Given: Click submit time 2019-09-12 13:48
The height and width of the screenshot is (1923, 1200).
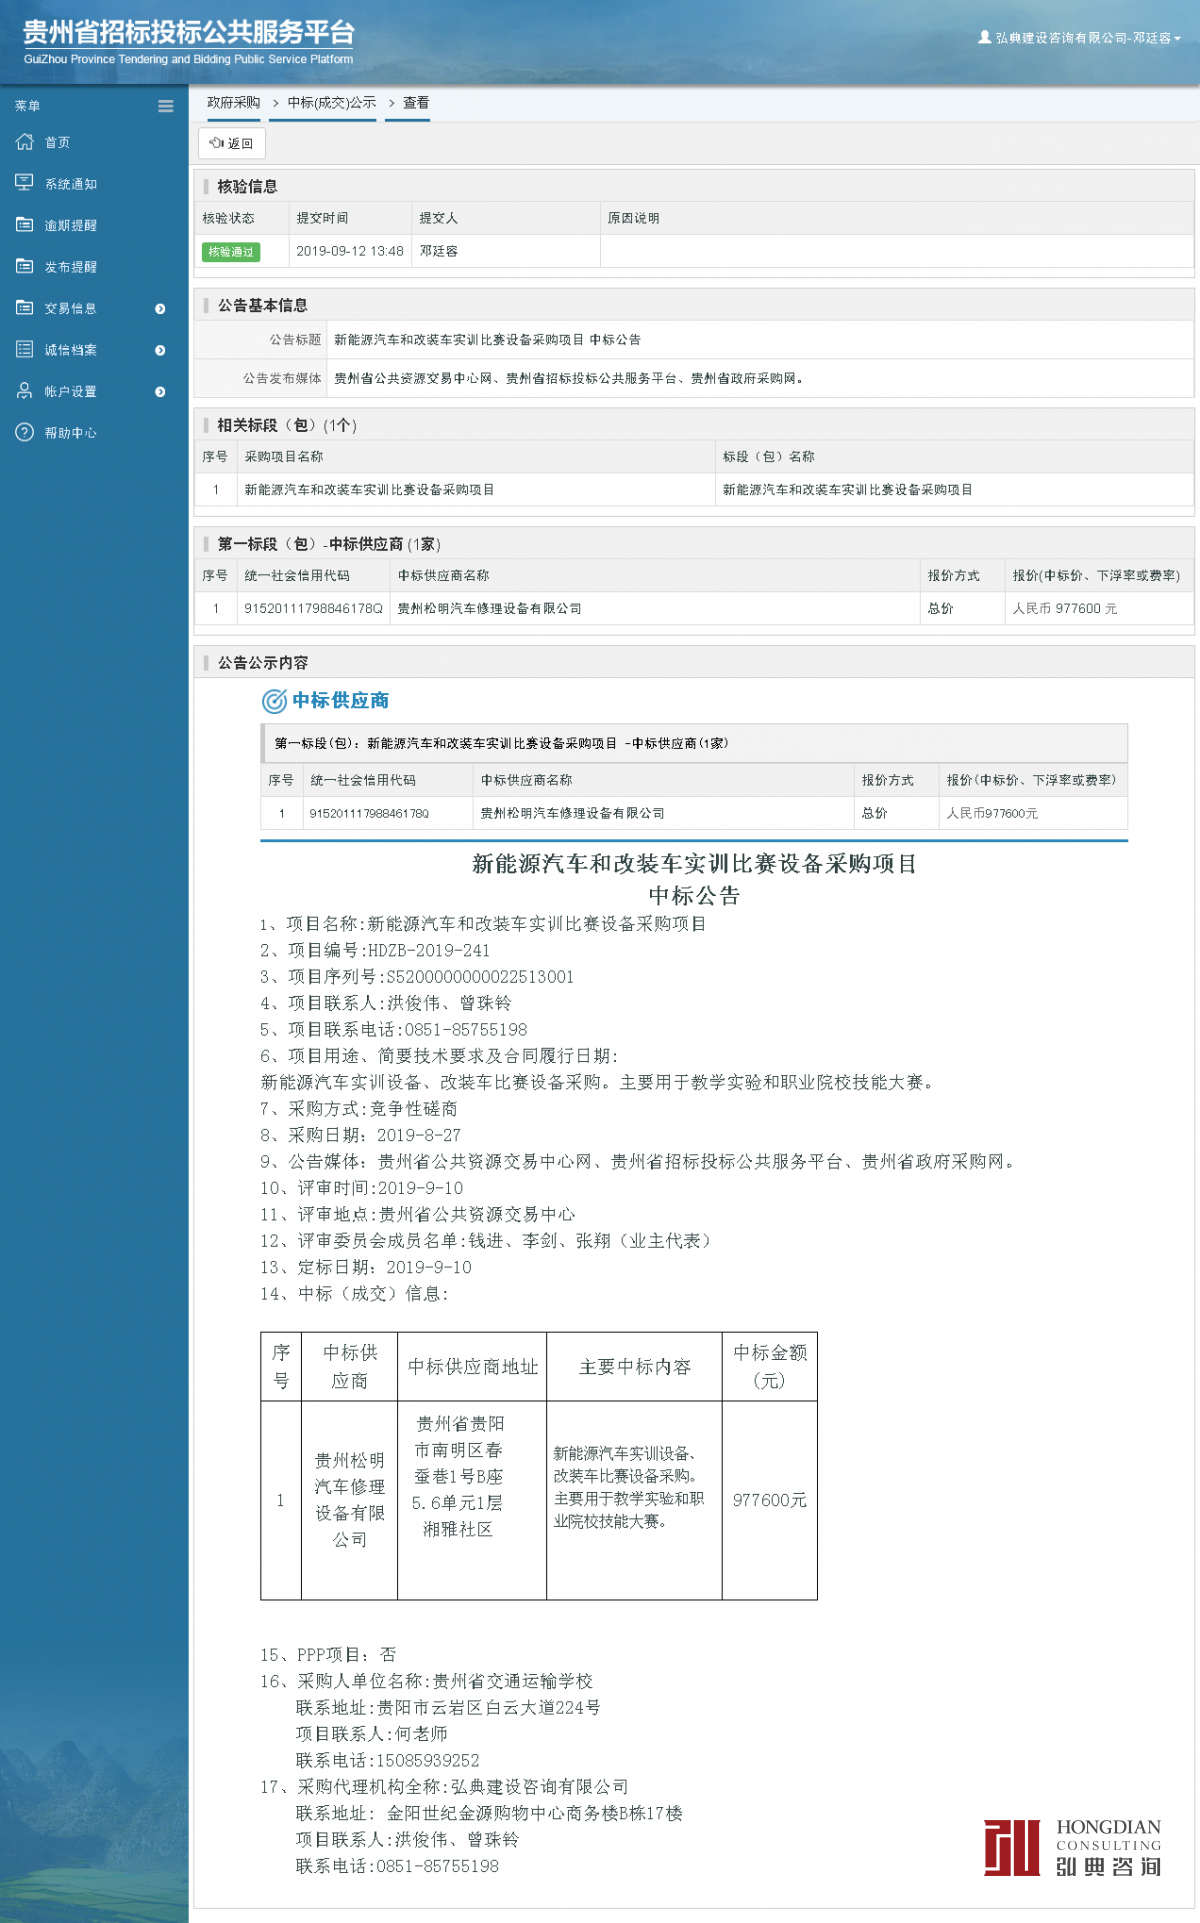Looking at the screenshot, I should tap(350, 251).
